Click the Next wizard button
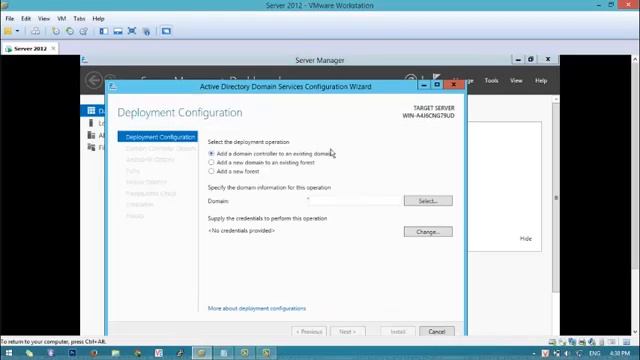 coord(348,331)
